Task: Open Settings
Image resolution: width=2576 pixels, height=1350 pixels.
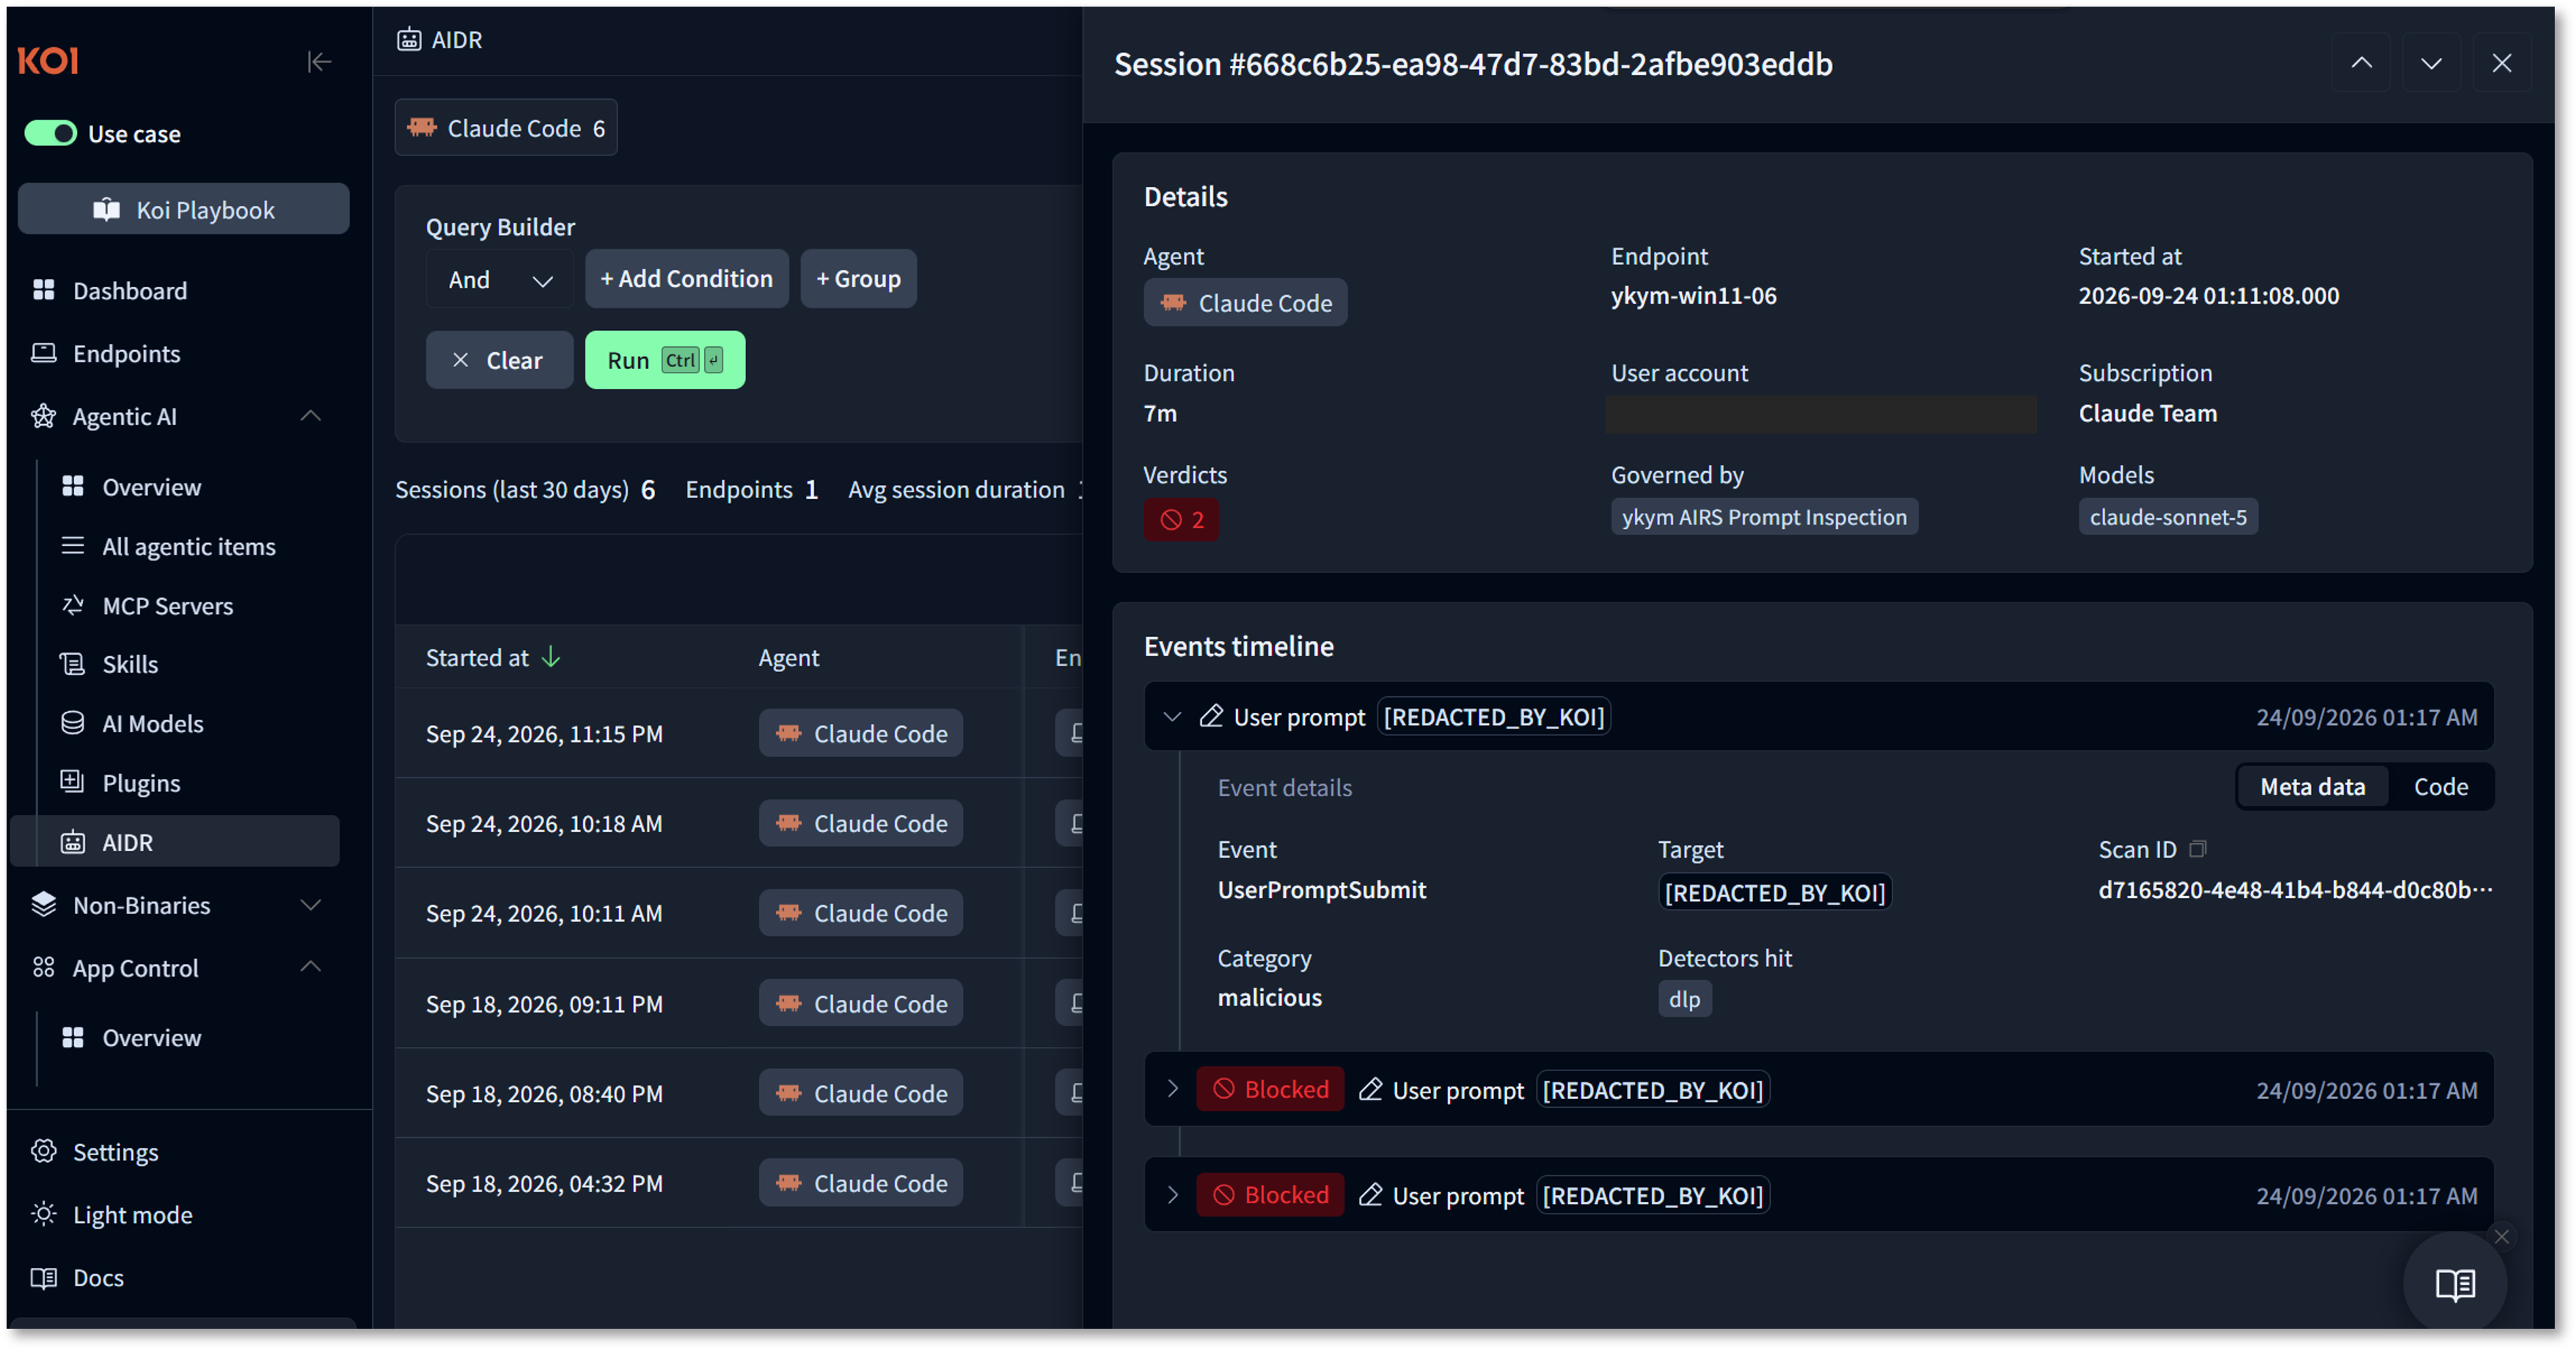Action: pos(115,1151)
